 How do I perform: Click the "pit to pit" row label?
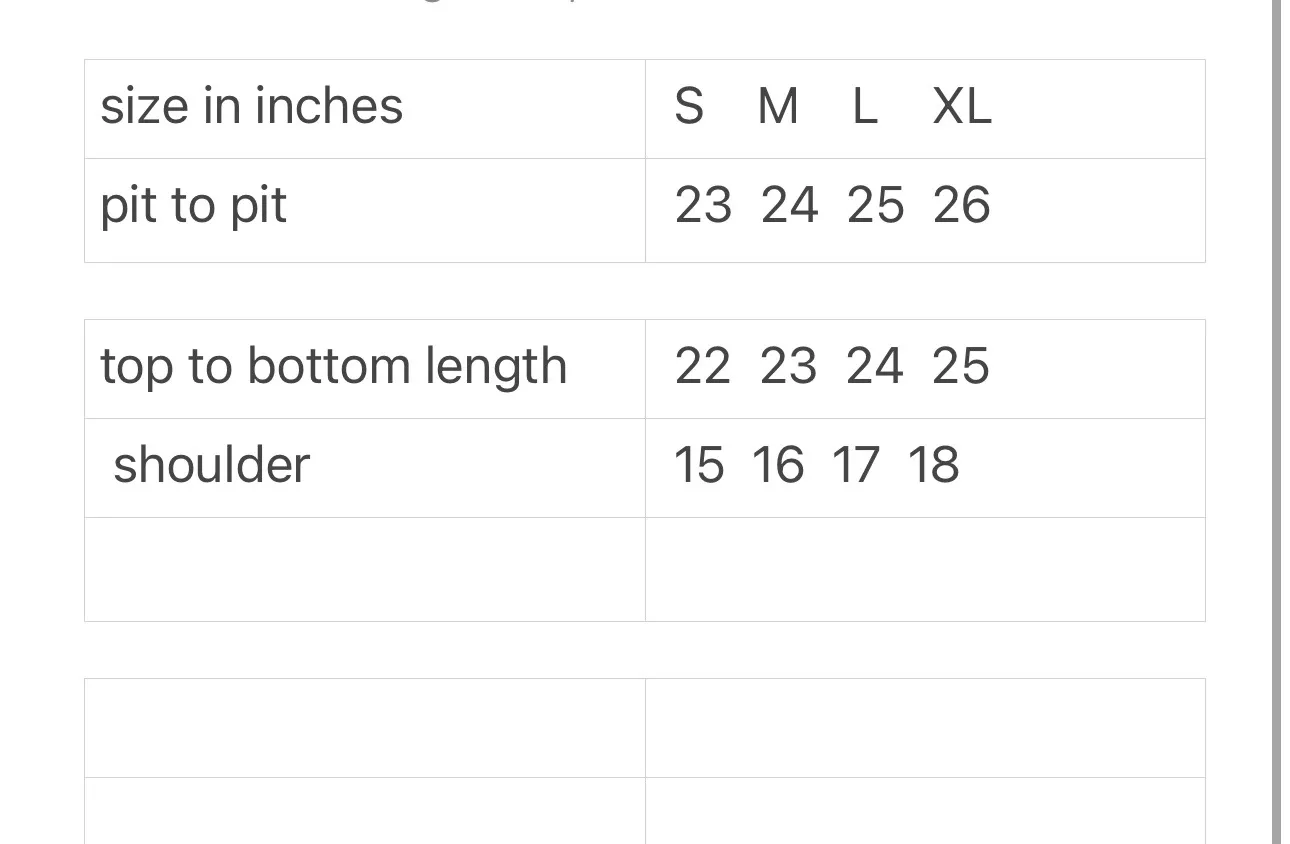(x=194, y=206)
